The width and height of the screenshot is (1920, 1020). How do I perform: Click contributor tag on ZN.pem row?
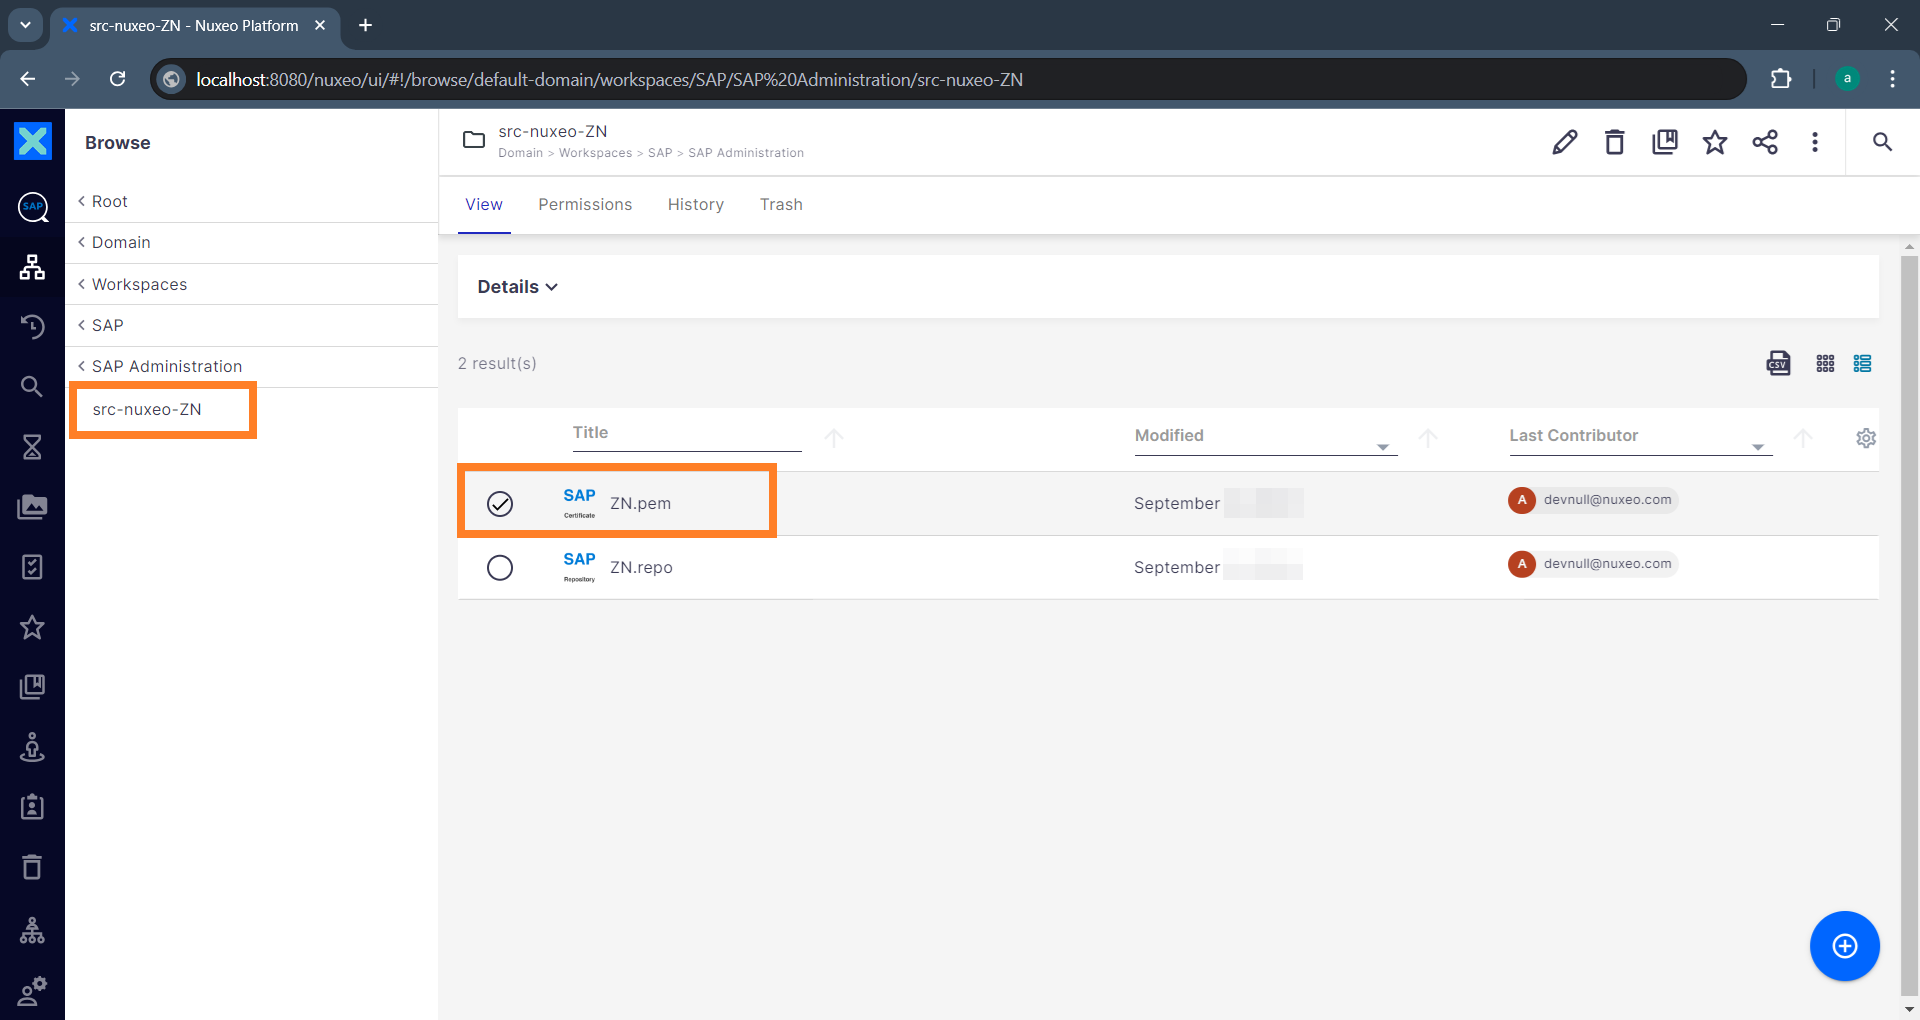[1592, 500]
